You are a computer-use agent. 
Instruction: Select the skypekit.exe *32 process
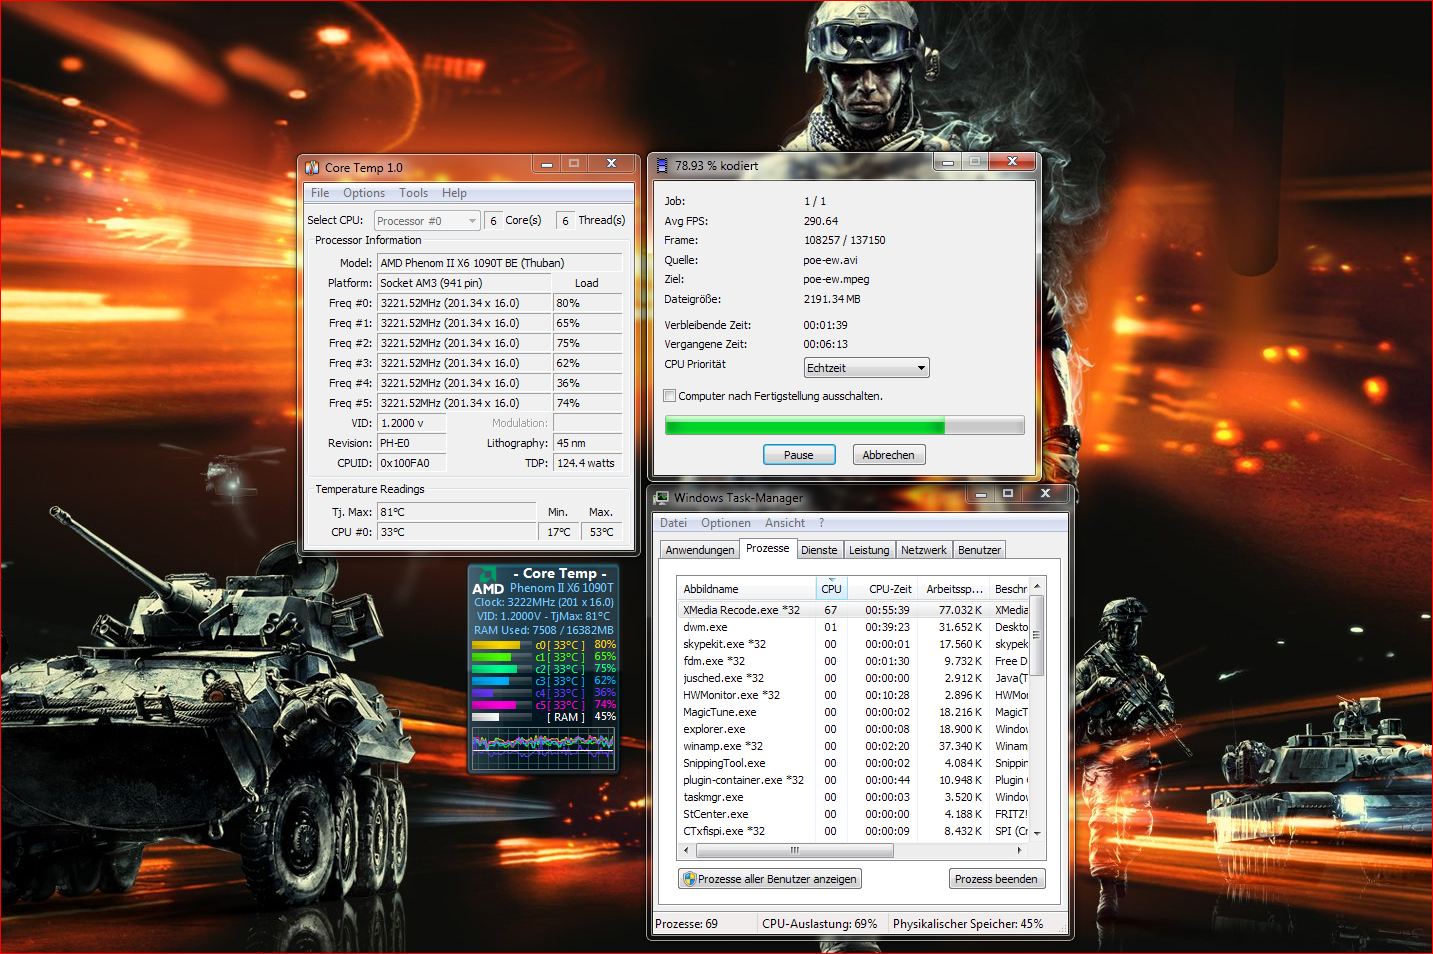[853, 644]
